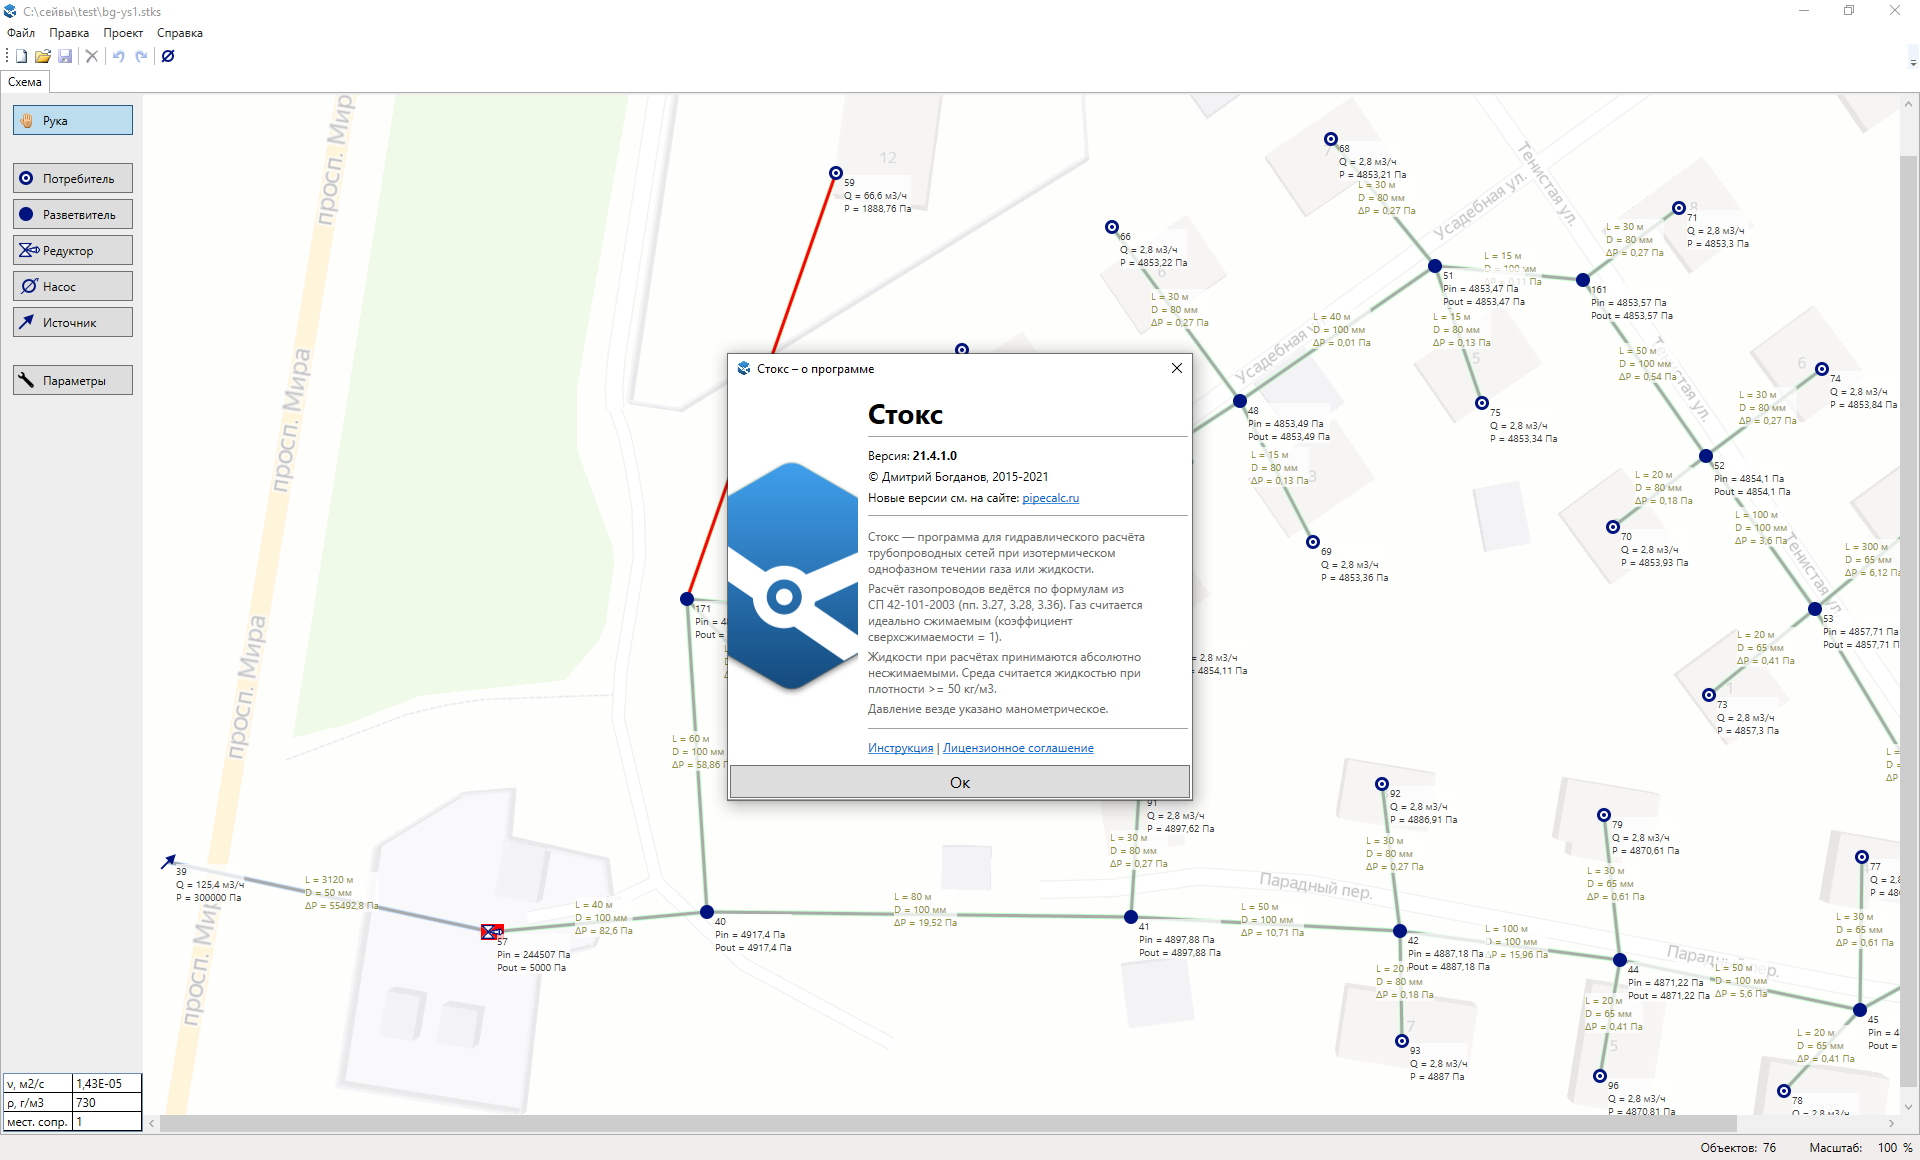Click the open file folder icon

(x=43, y=56)
